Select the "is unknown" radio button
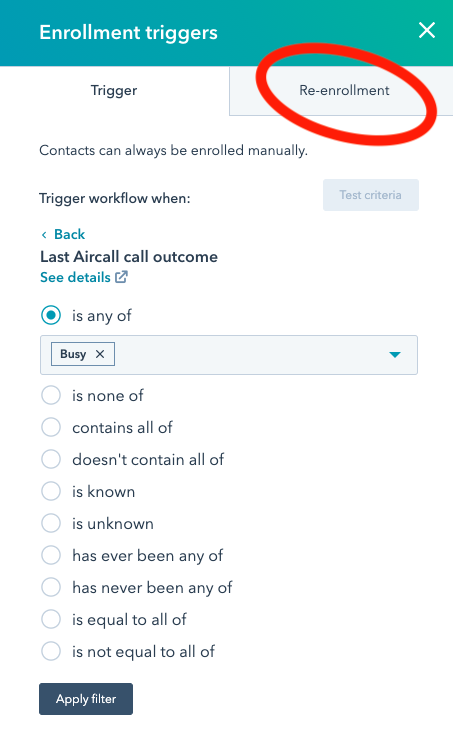Image resolution: width=453 pixels, height=736 pixels. (51, 523)
